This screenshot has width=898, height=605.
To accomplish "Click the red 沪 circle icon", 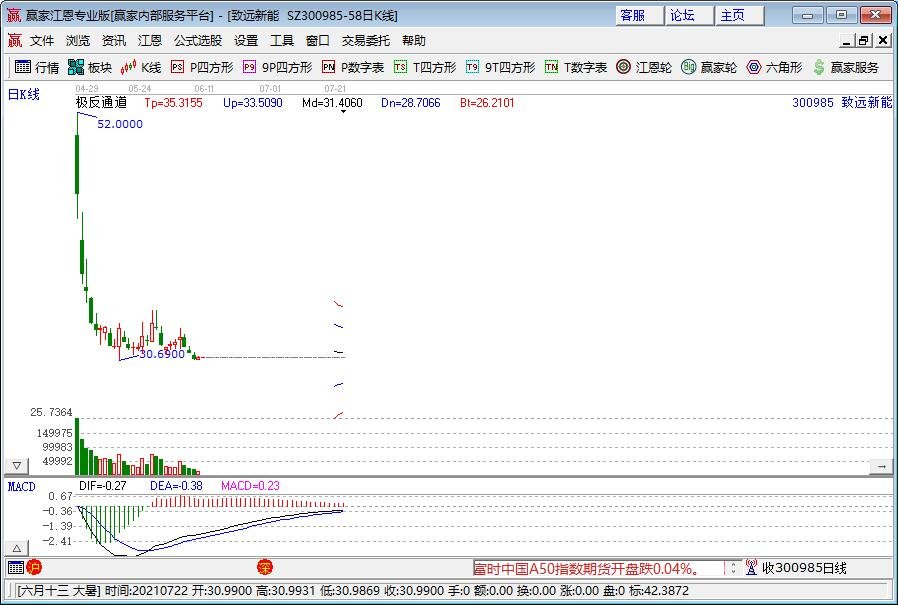I will 34,568.
